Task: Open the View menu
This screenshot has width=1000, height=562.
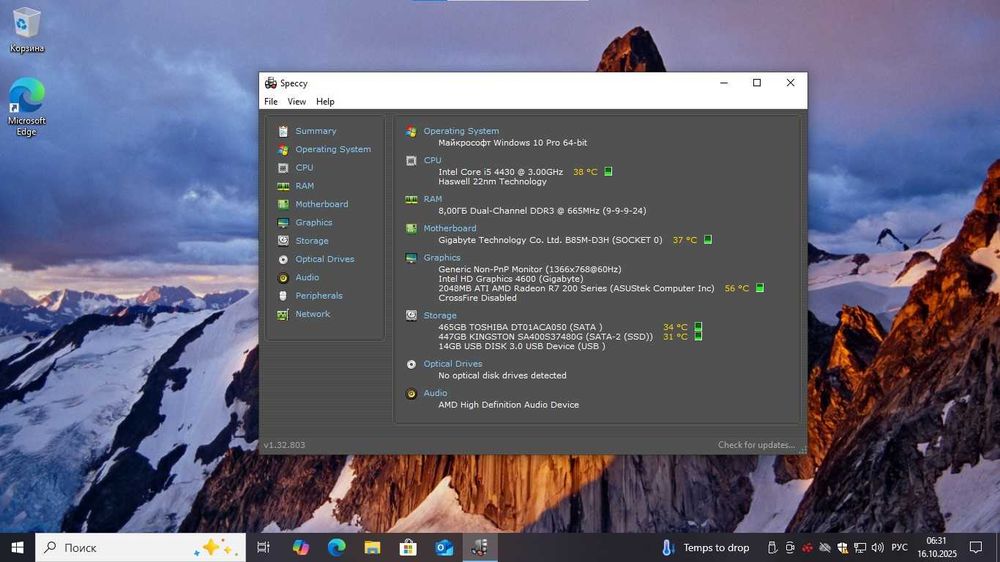Action: pos(297,101)
